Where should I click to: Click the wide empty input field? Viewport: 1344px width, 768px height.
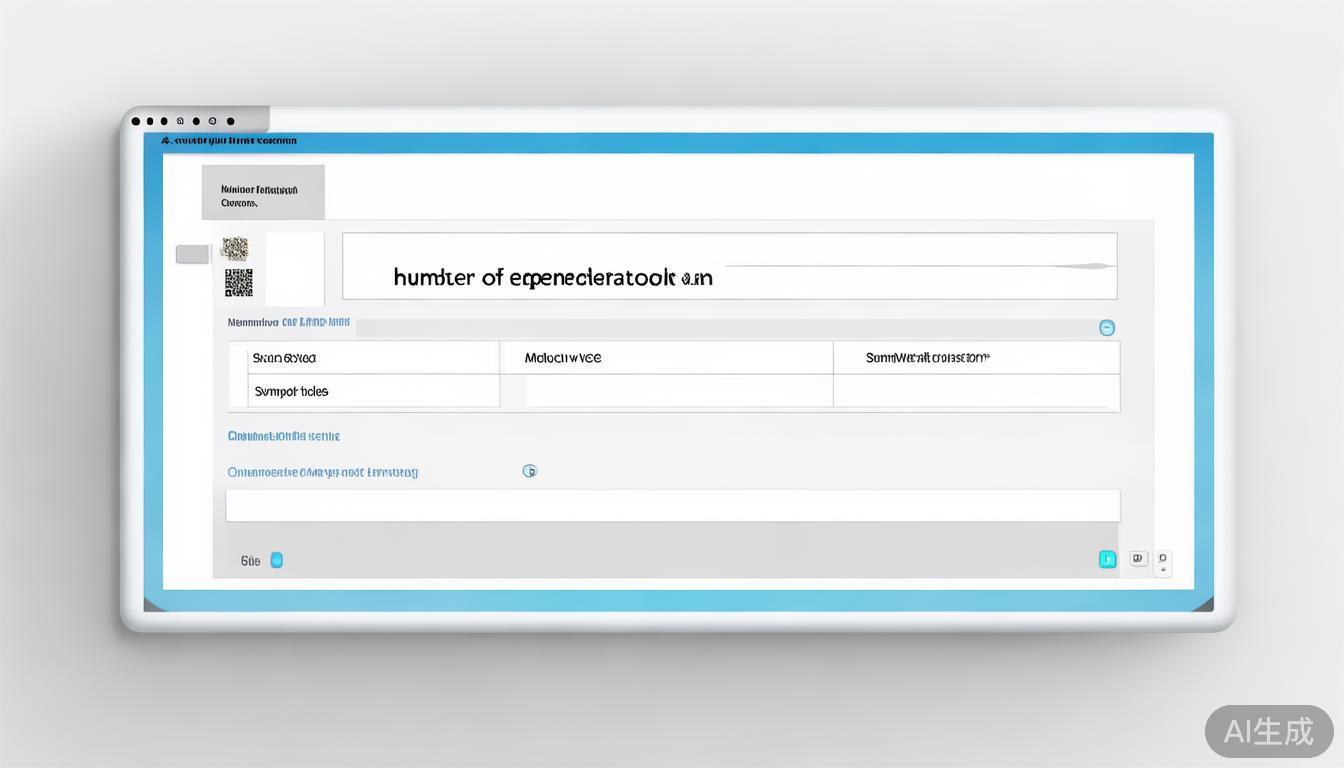672,506
